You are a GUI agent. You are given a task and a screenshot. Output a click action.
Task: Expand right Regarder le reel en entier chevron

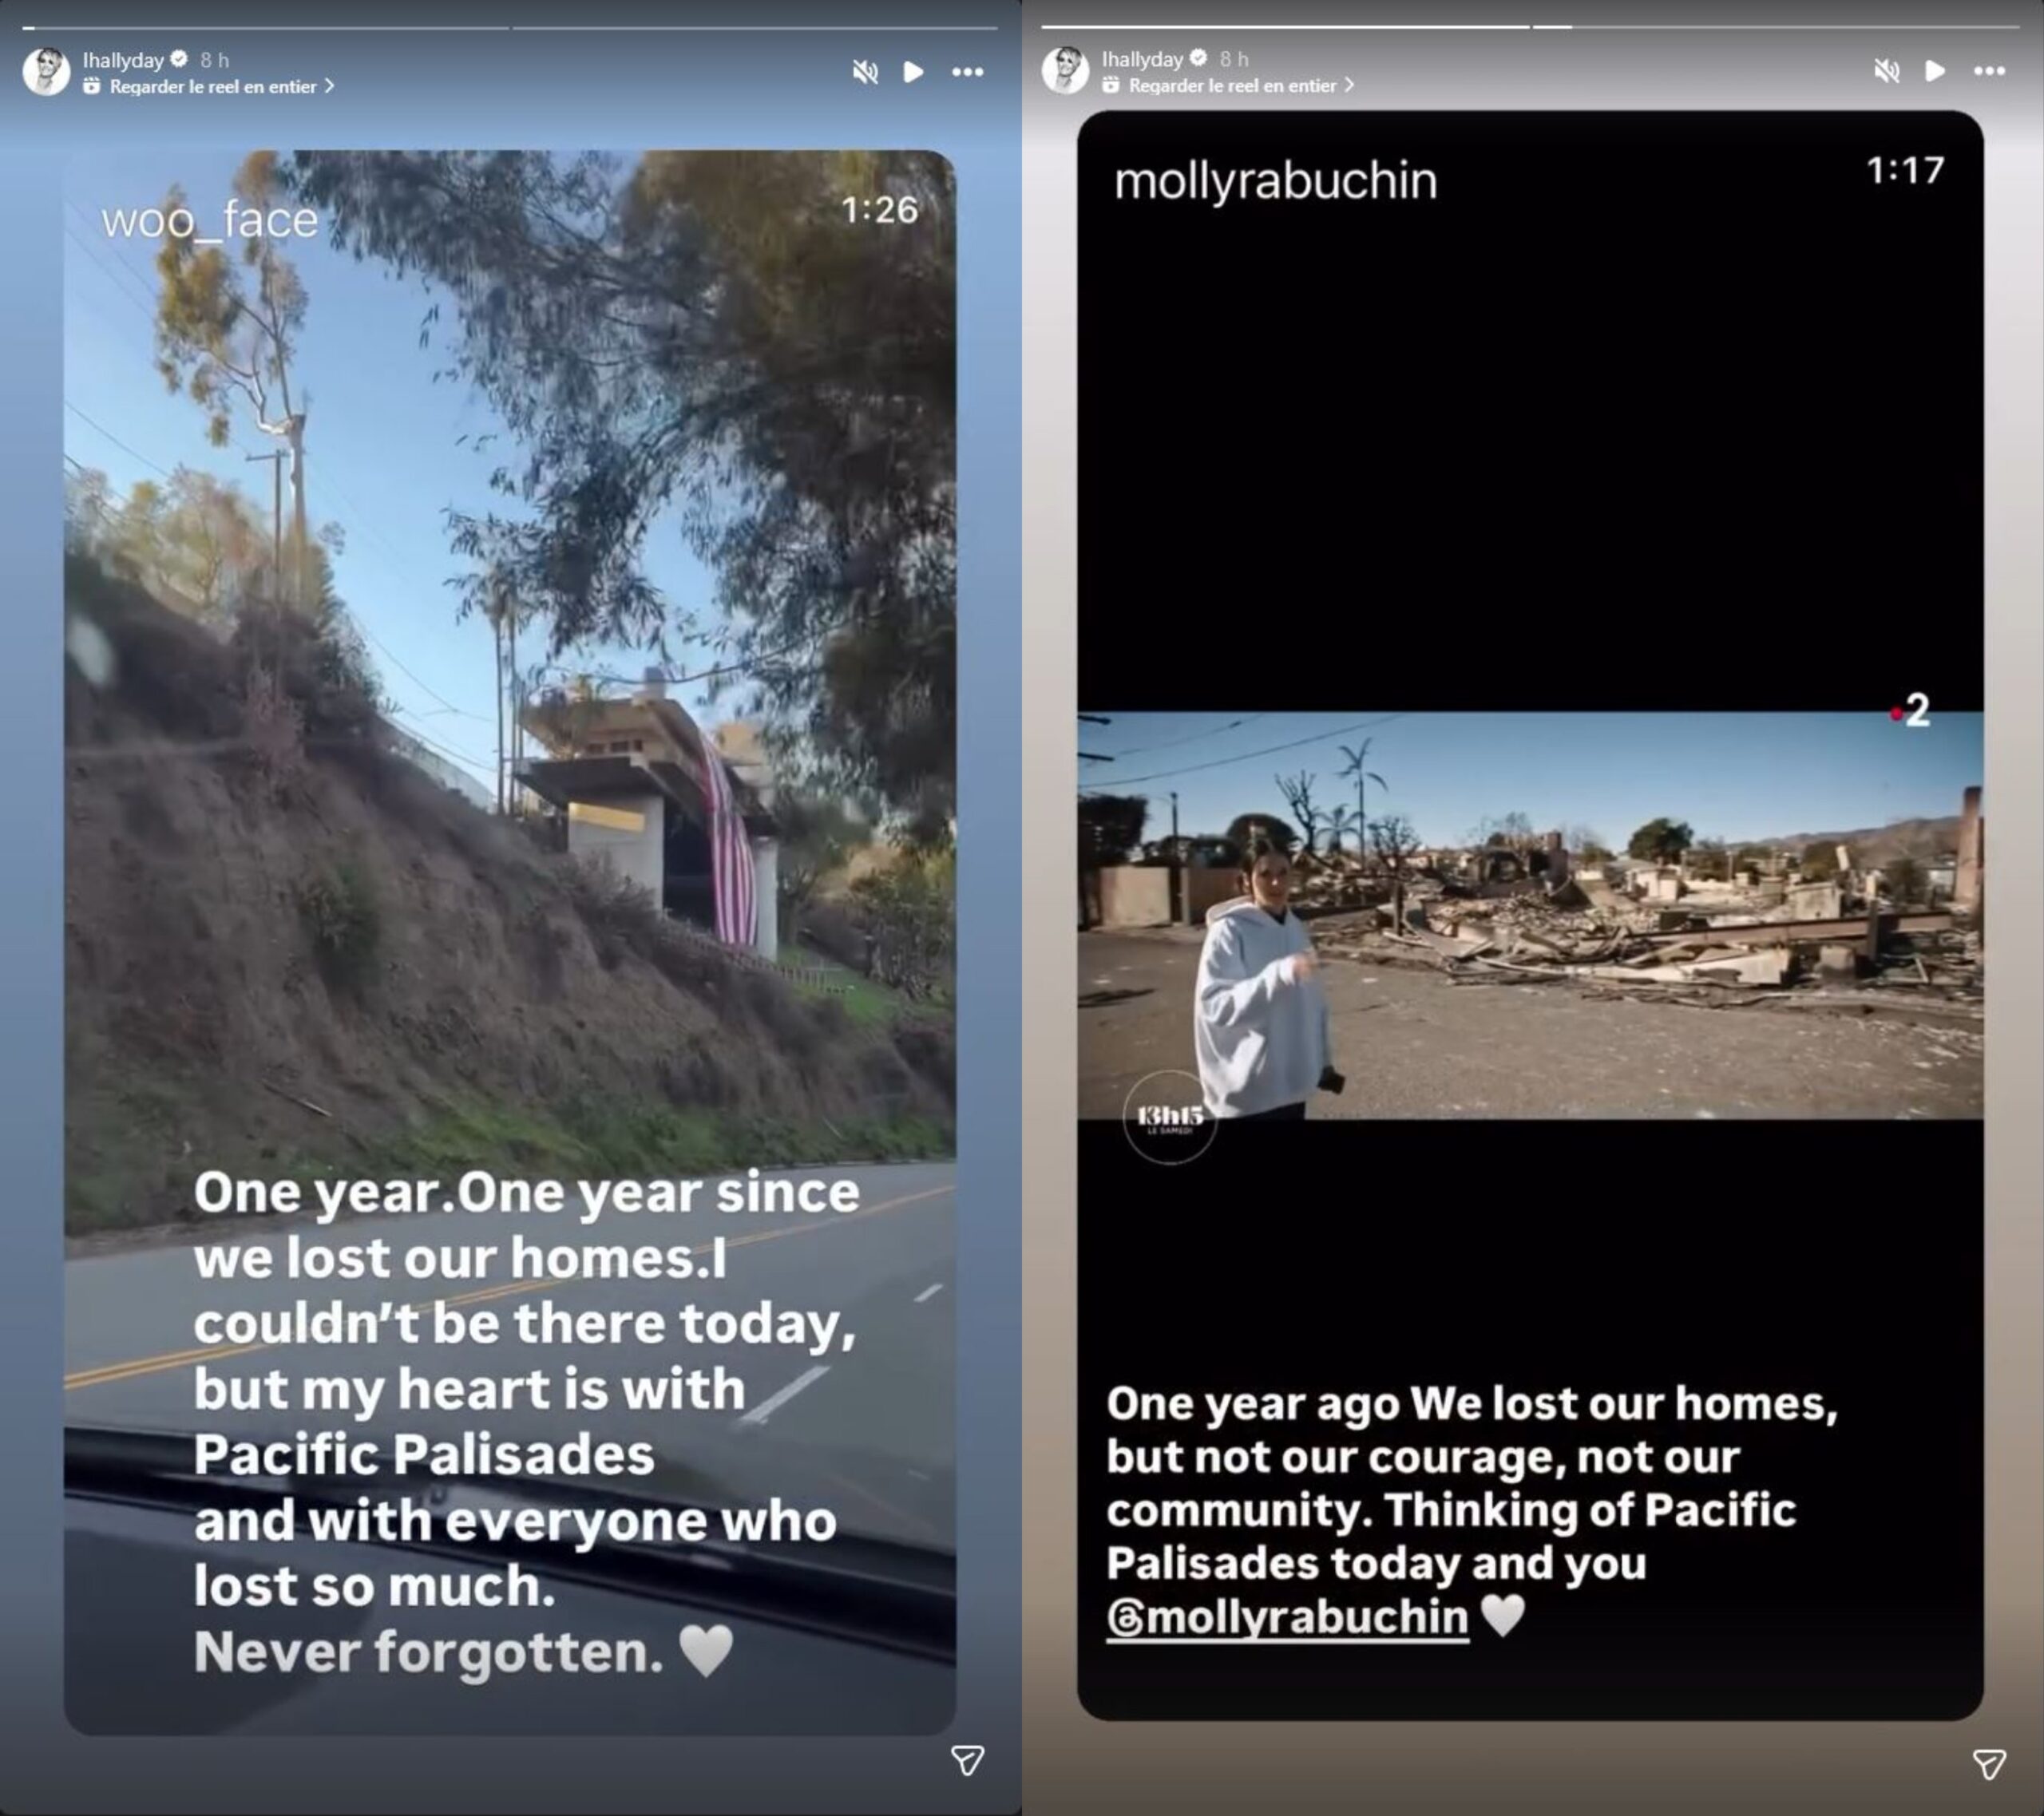click(1350, 86)
